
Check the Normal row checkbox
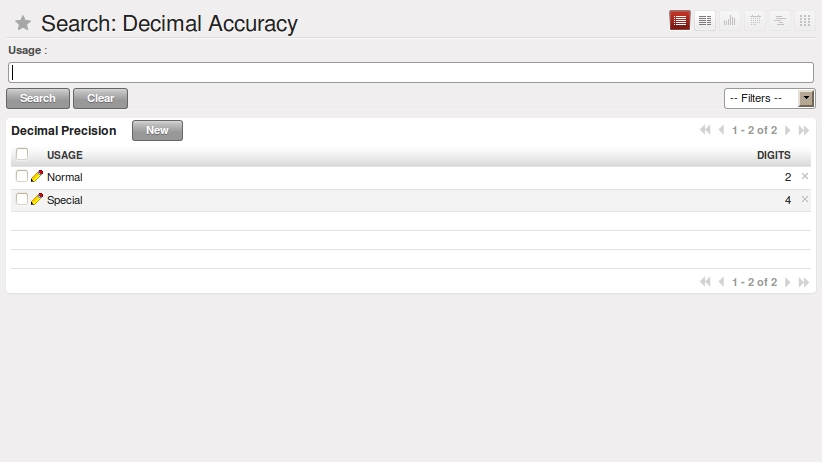[x=22, y=176]
